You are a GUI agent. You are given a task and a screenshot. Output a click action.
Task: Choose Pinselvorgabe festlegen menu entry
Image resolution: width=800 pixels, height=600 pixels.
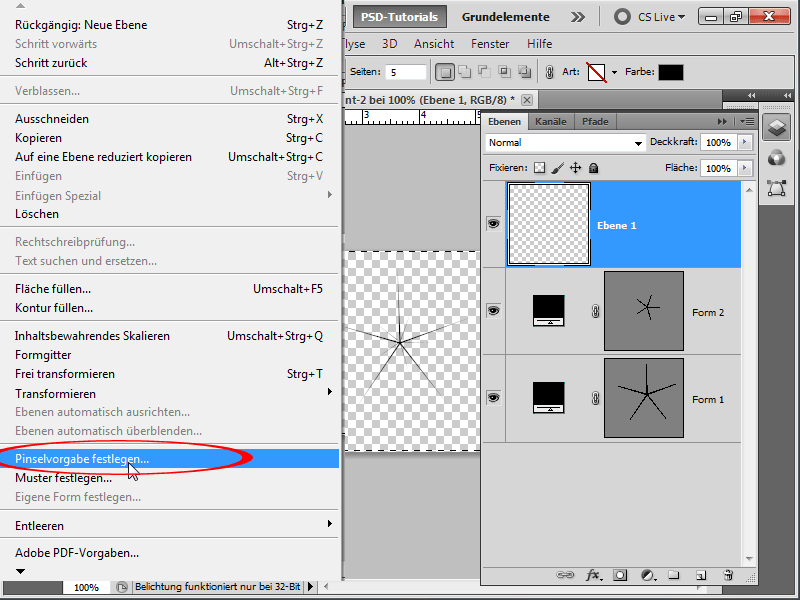pos(169,459)
